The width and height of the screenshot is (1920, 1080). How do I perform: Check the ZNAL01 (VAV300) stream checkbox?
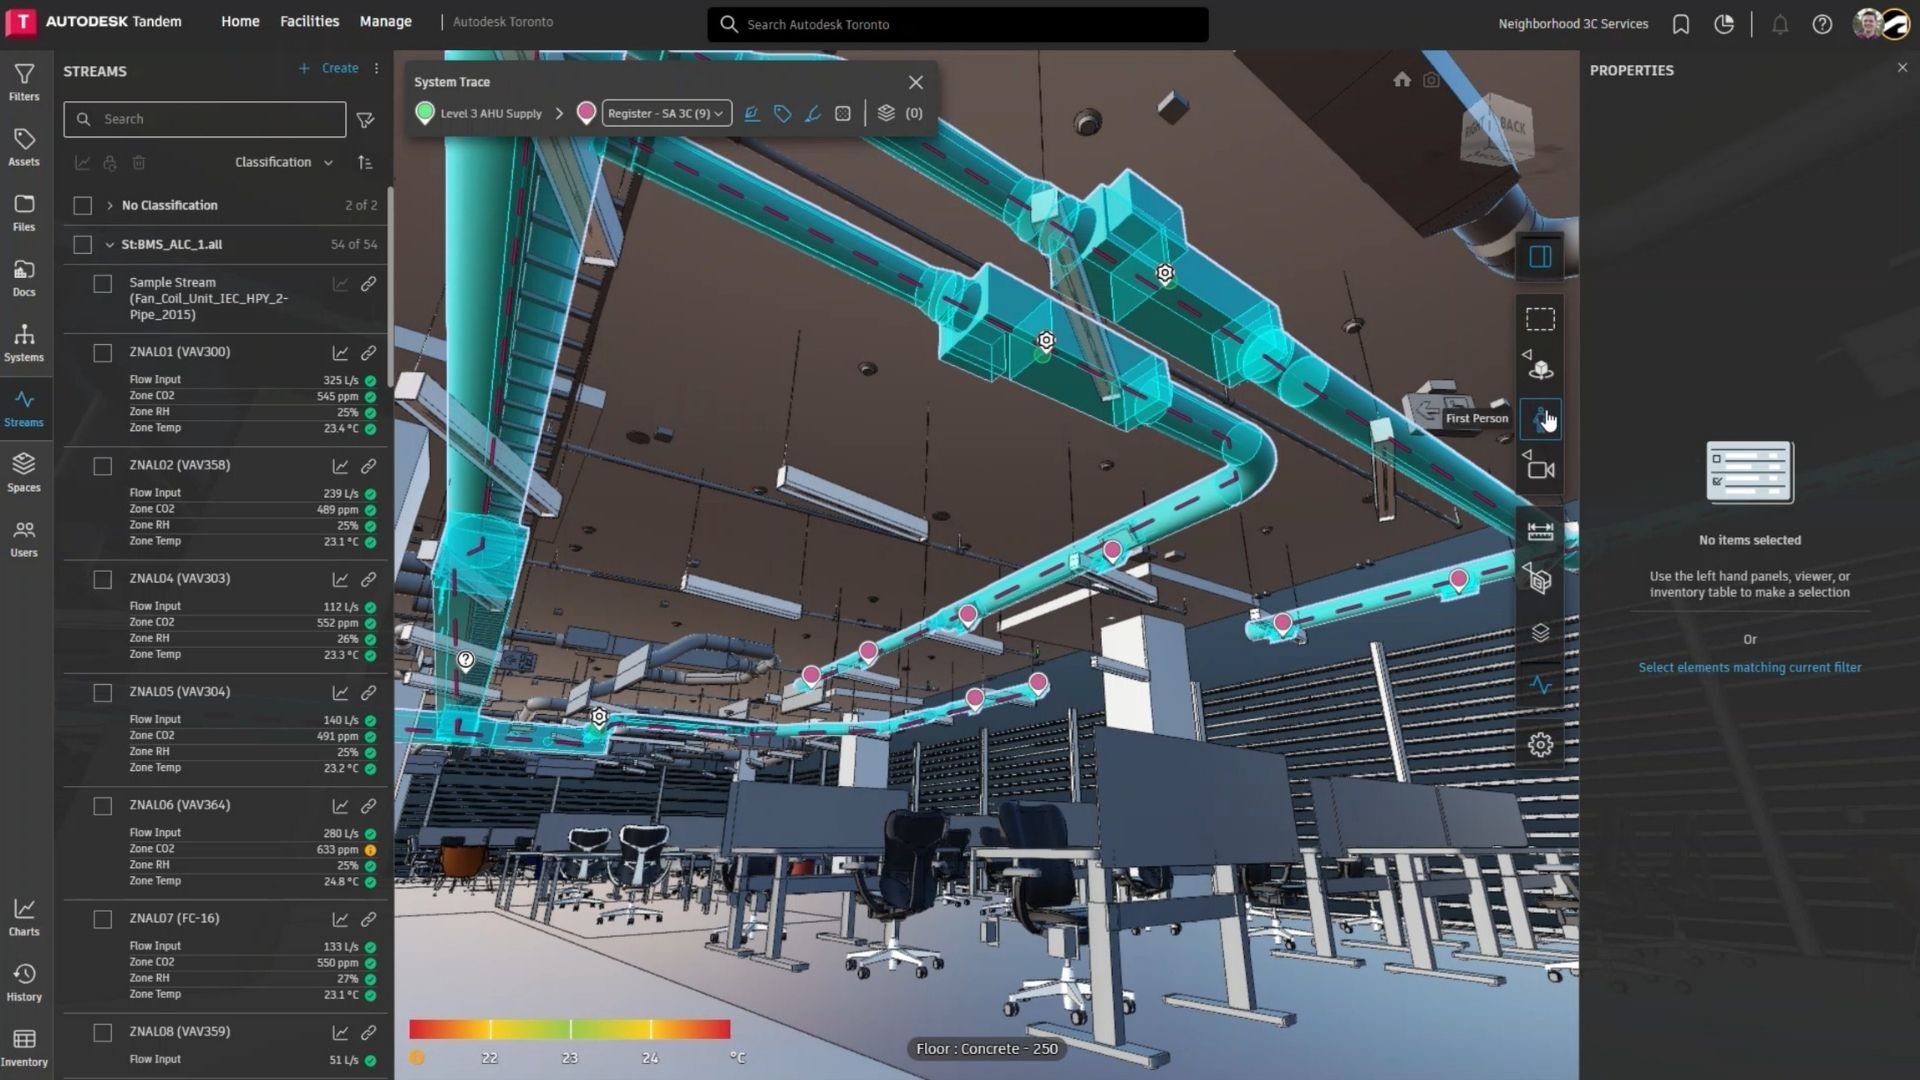tap(102, 352)
